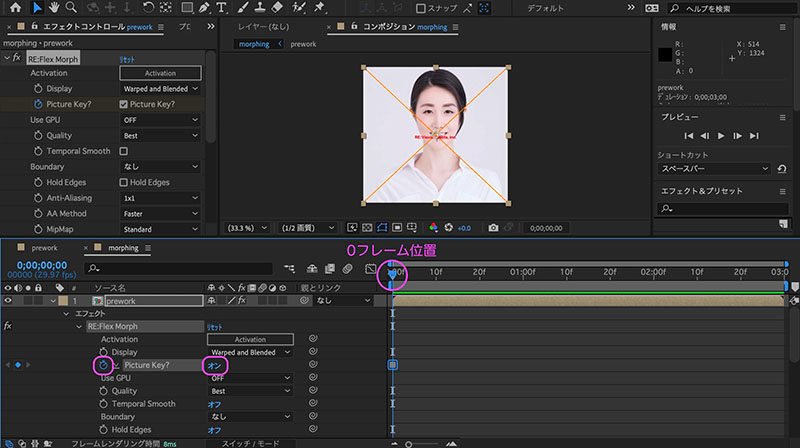Open the MipMap Standard dropdown
800x448 pixels.
coord(160,230)
